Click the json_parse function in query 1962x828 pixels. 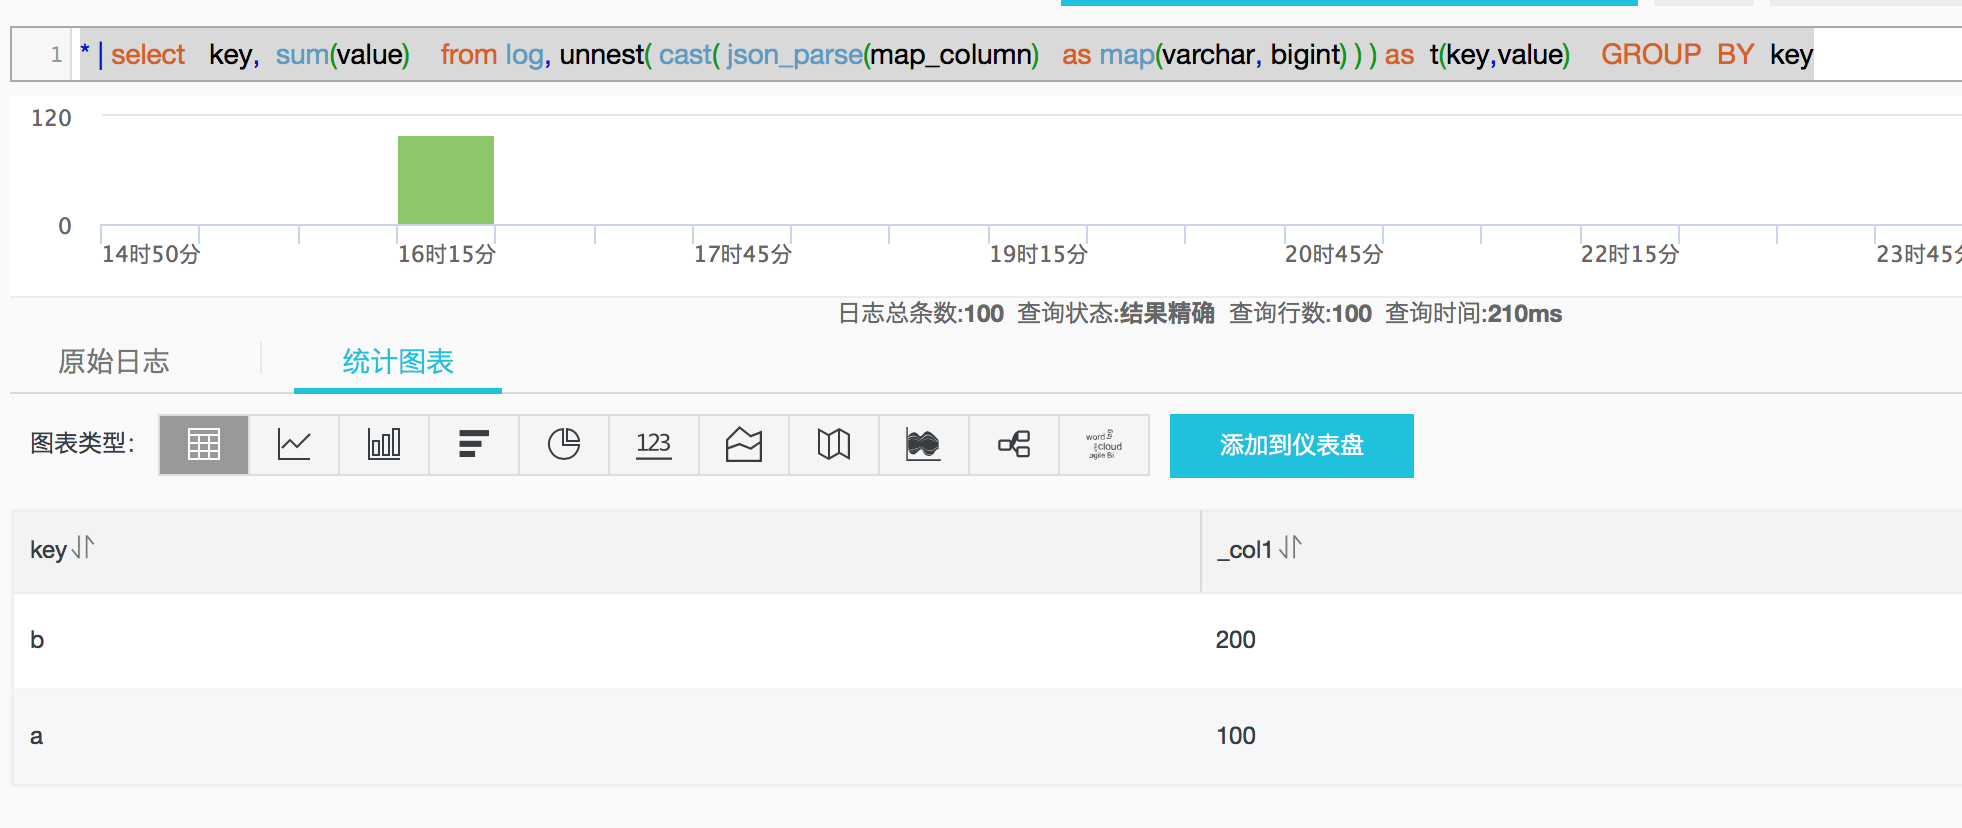click(795, 54)
